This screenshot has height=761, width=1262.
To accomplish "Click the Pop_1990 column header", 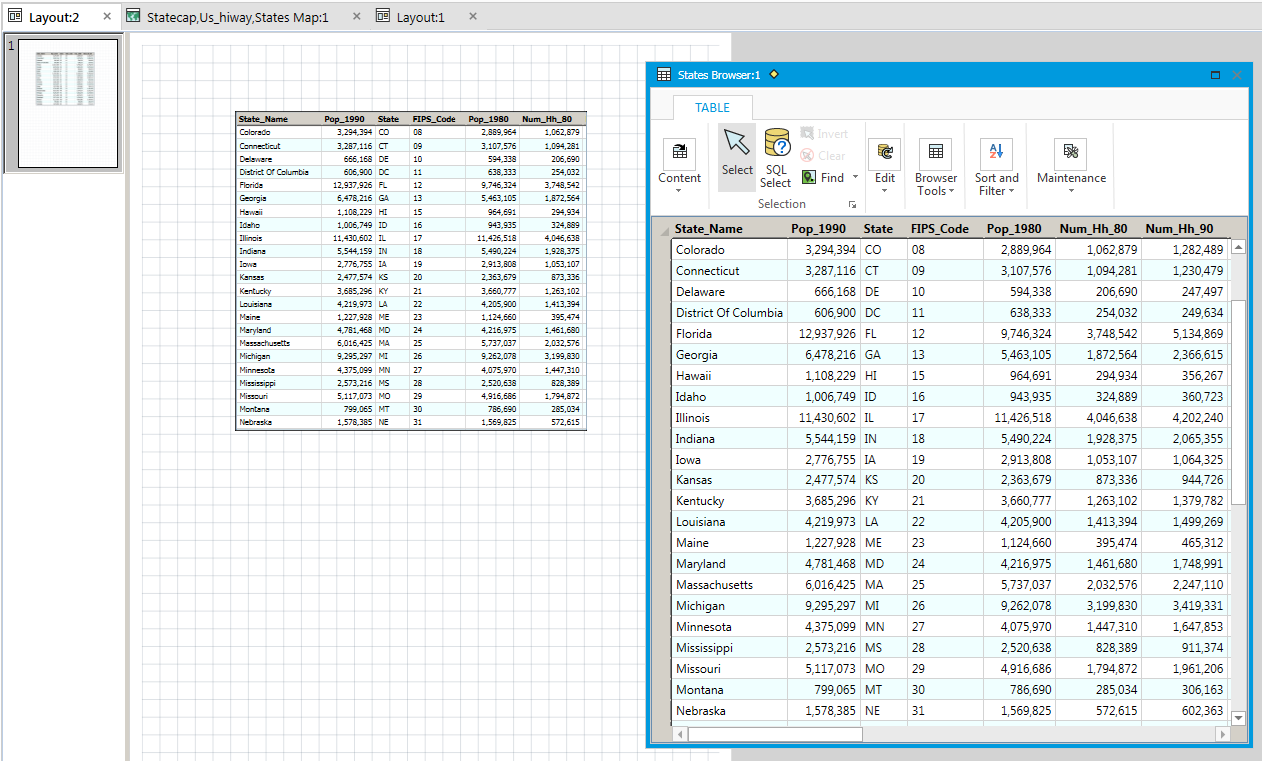I will 818,228.
